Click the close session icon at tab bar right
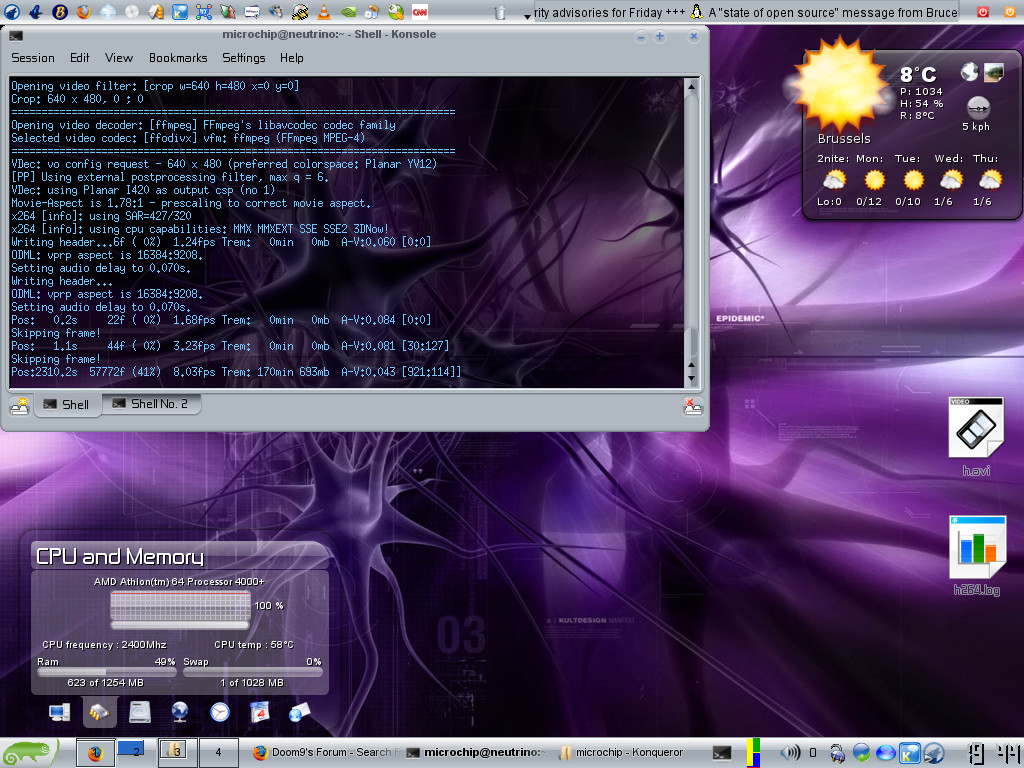Viewport: 1024px width, 768px height. click(692, 406)
